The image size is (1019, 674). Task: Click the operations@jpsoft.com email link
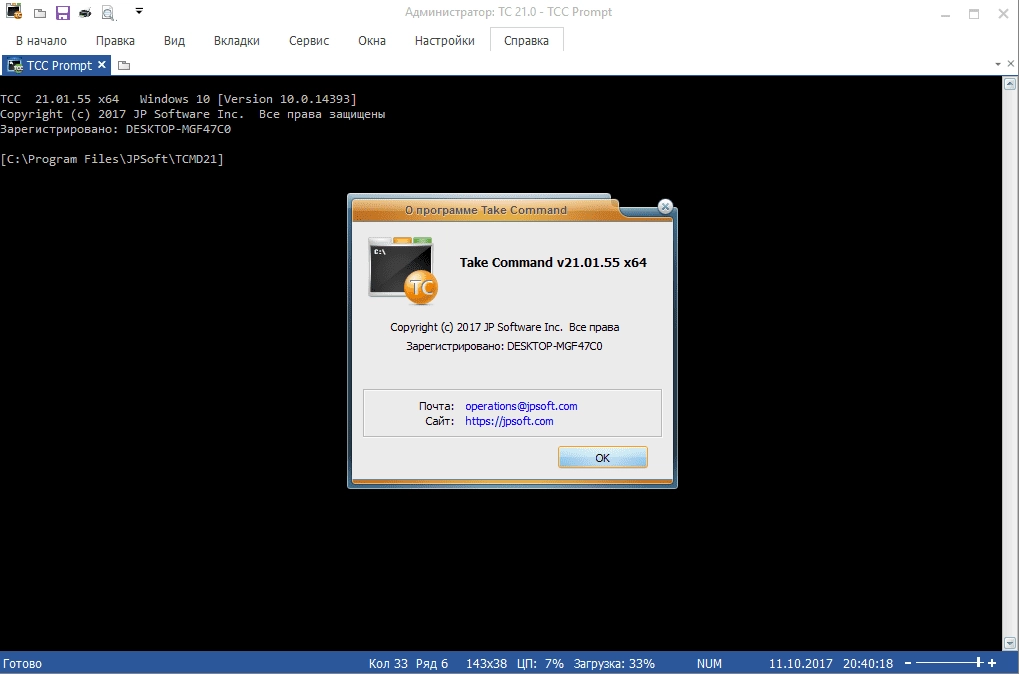click(x=521, y=406)
